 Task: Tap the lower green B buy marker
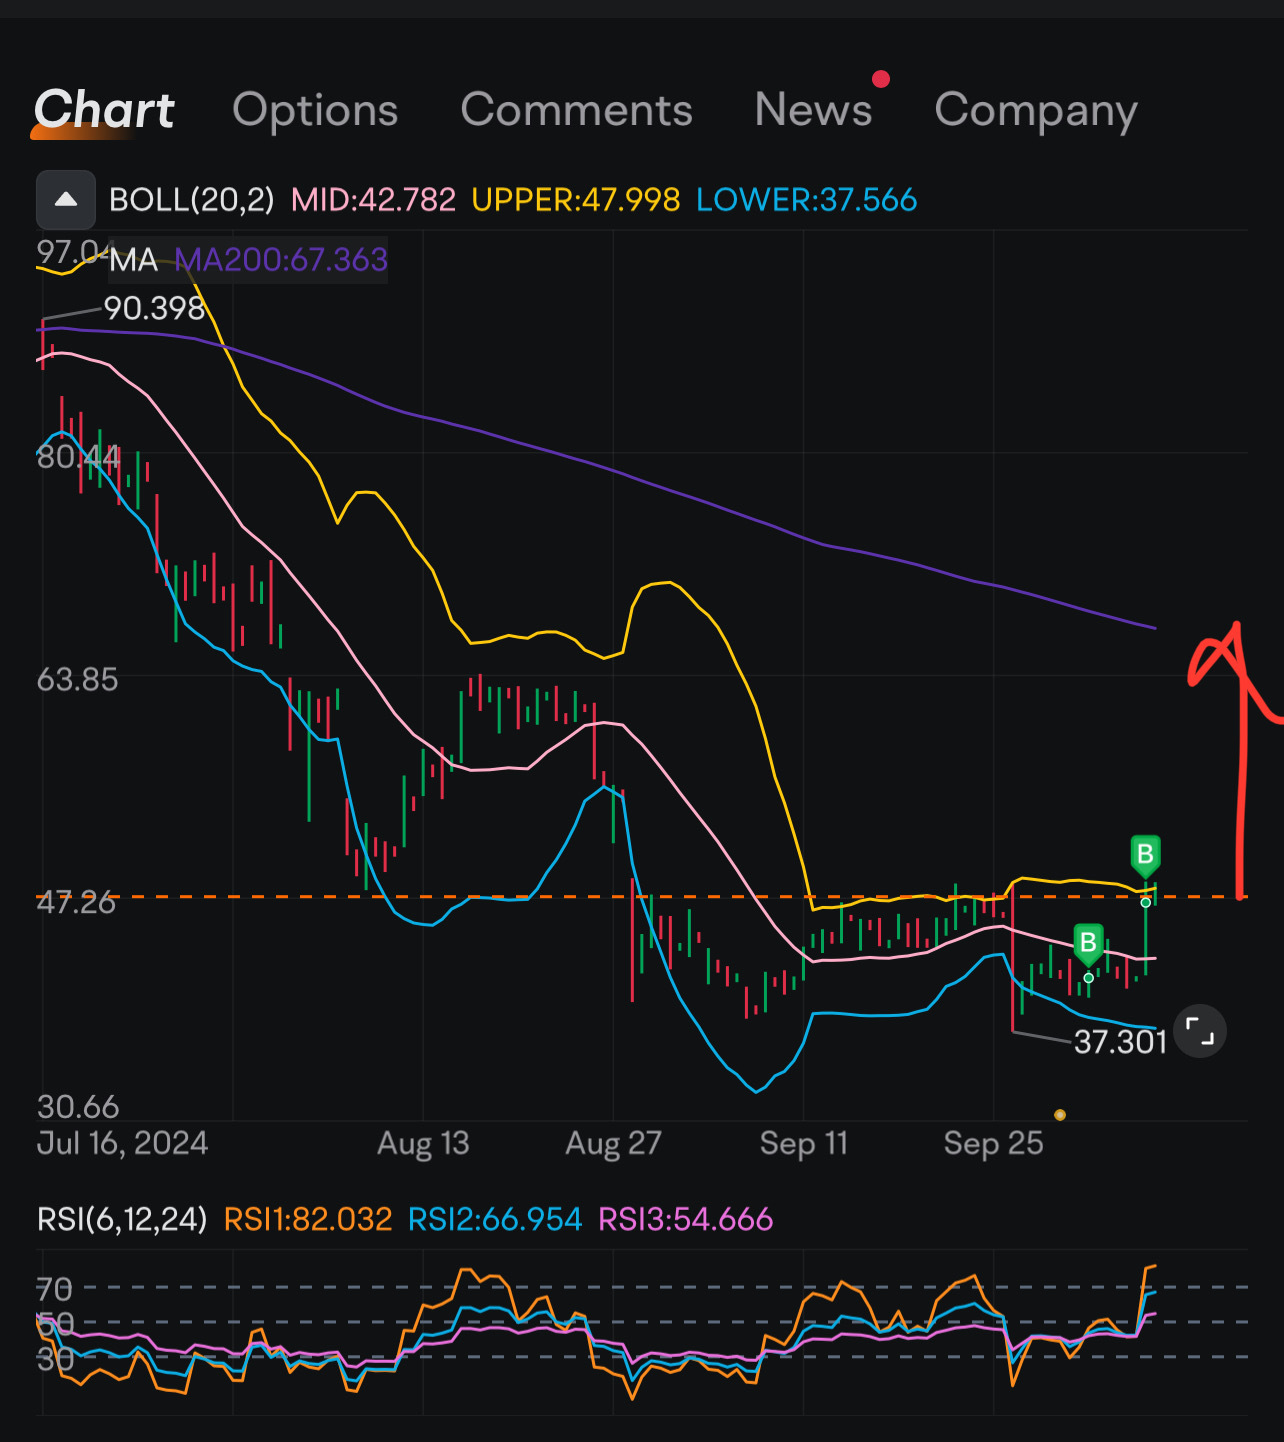pyautogui.click(x=1088, y=943)
